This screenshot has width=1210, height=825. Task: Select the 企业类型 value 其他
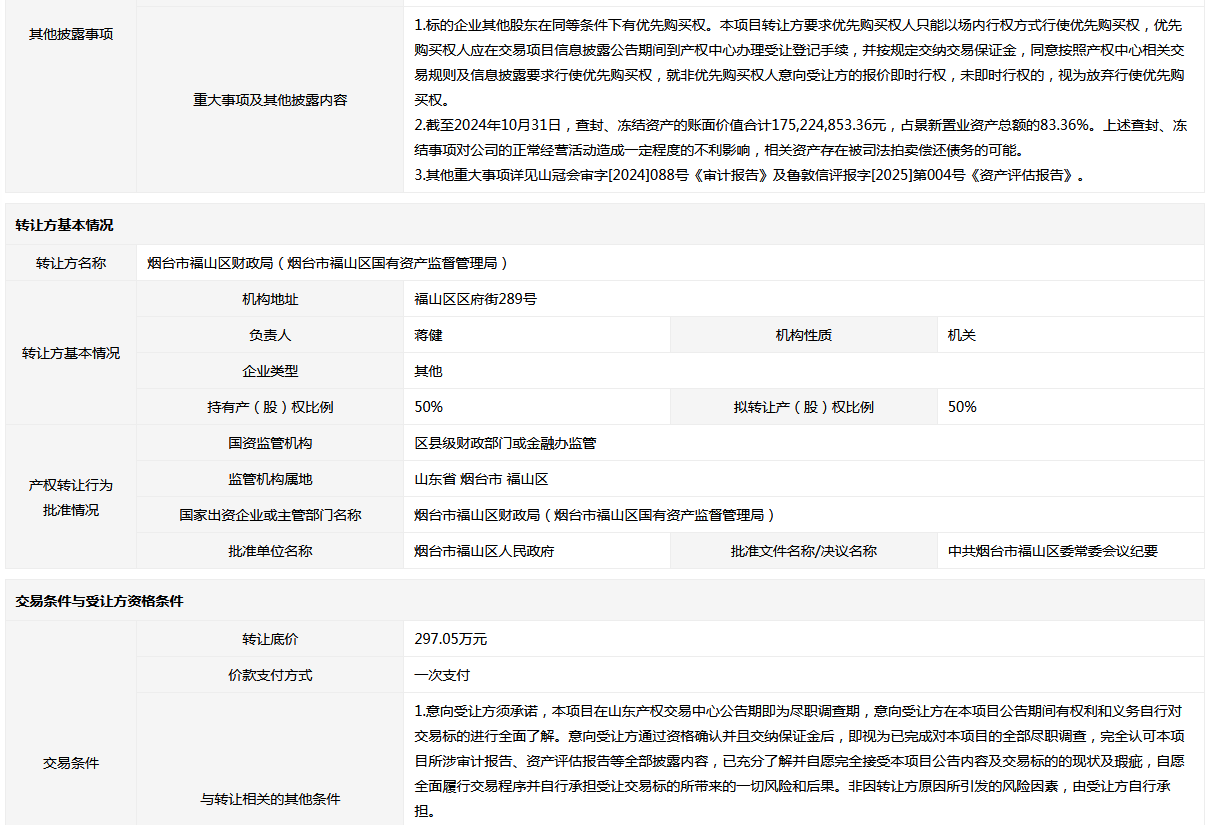point(428,371)
